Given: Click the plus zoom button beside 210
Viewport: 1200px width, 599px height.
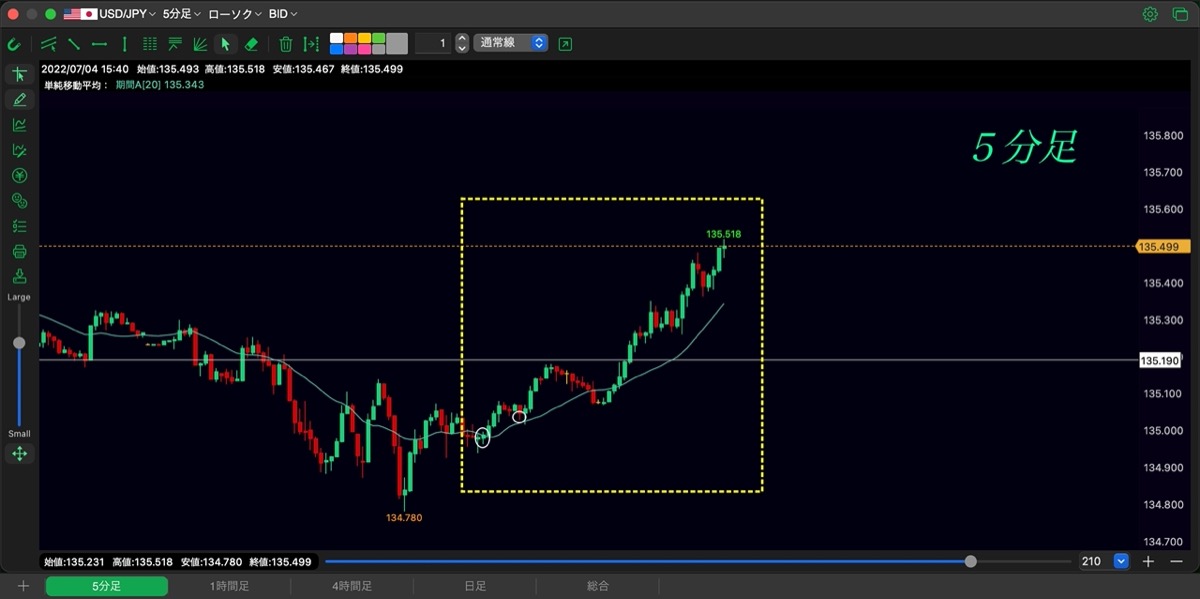Looking at the screenshot, I should click(1148, 562).
